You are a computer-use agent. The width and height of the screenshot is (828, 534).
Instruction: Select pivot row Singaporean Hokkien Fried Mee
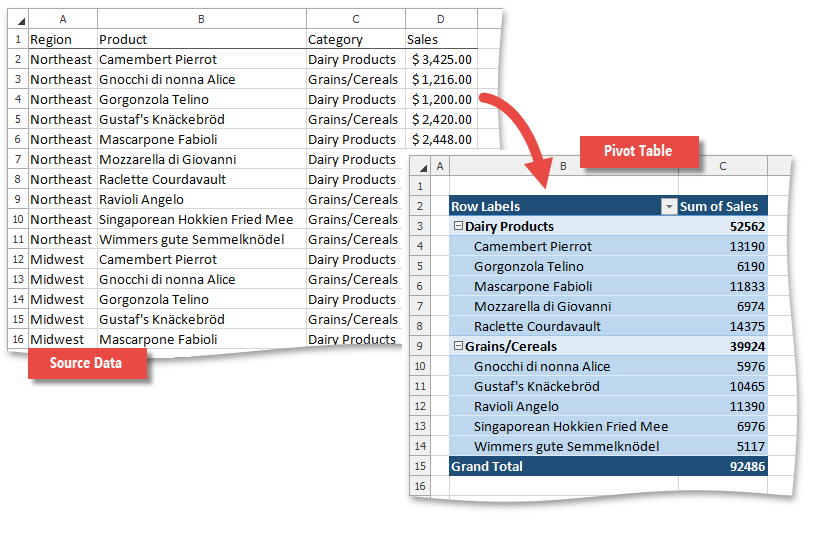point(564,426)
